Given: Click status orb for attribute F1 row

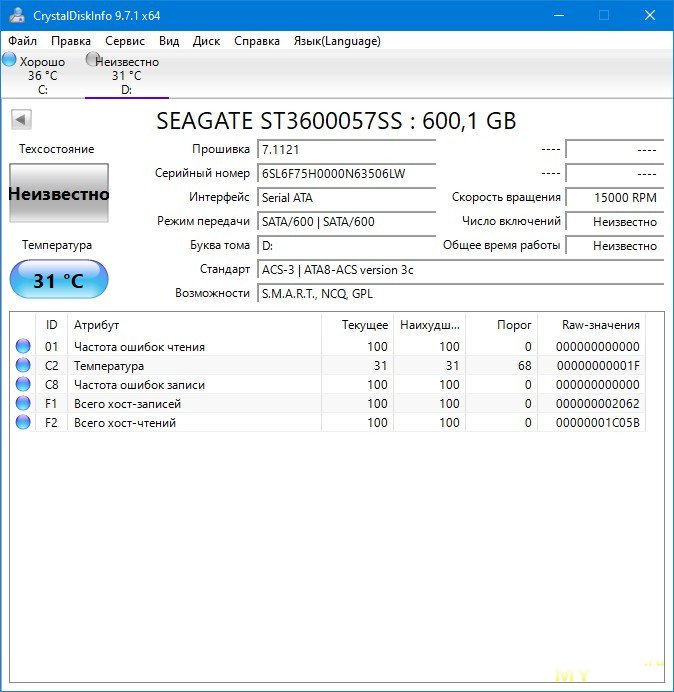Looking at the screenshot, I should click(23, 404).
